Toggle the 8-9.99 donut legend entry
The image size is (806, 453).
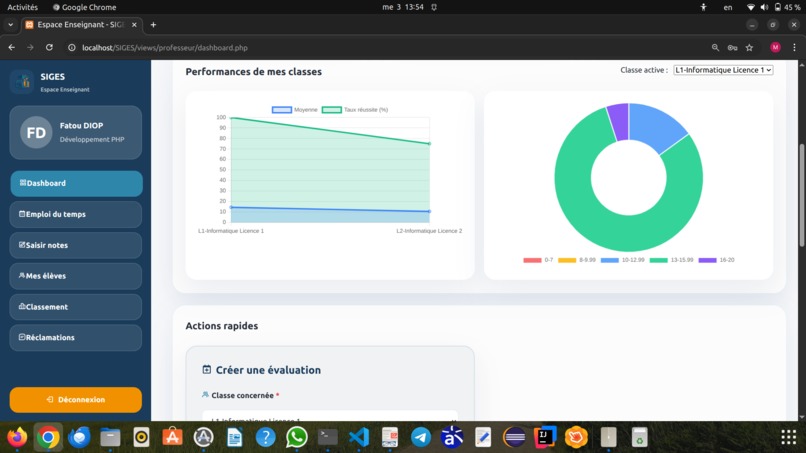[x=577, y=260]
